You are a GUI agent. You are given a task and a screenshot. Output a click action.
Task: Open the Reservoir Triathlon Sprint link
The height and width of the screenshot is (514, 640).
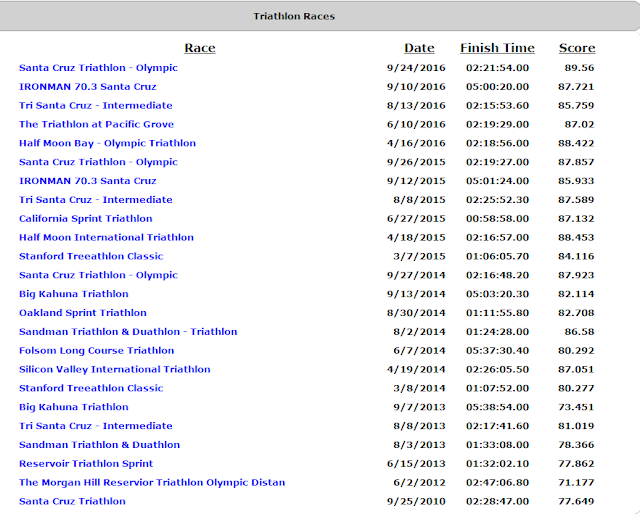click(x=86, y=463)
